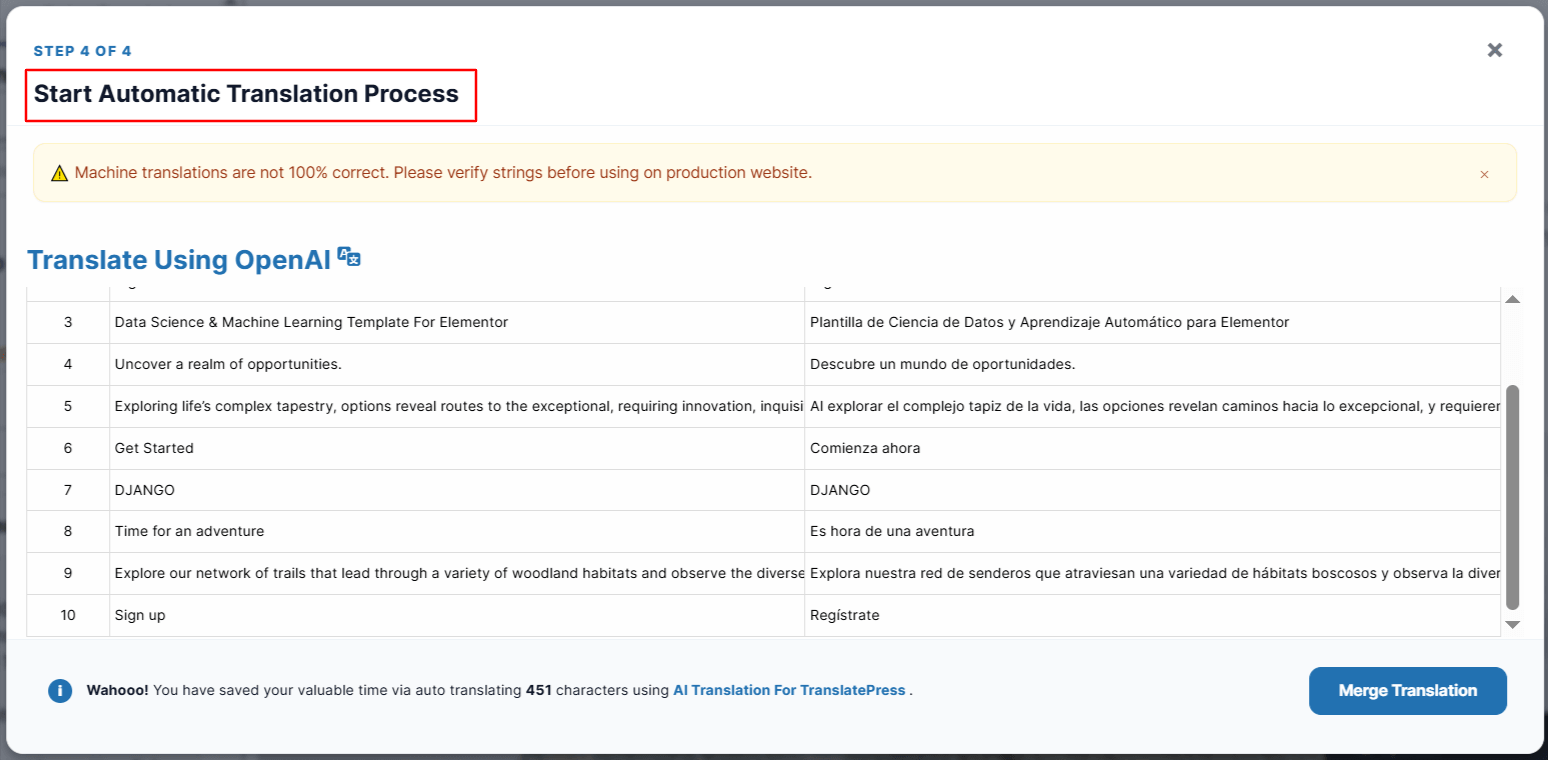Screen dimensions: 1548x760
Task: Click the yellow warning triangle icon
Action: [59, 173]
